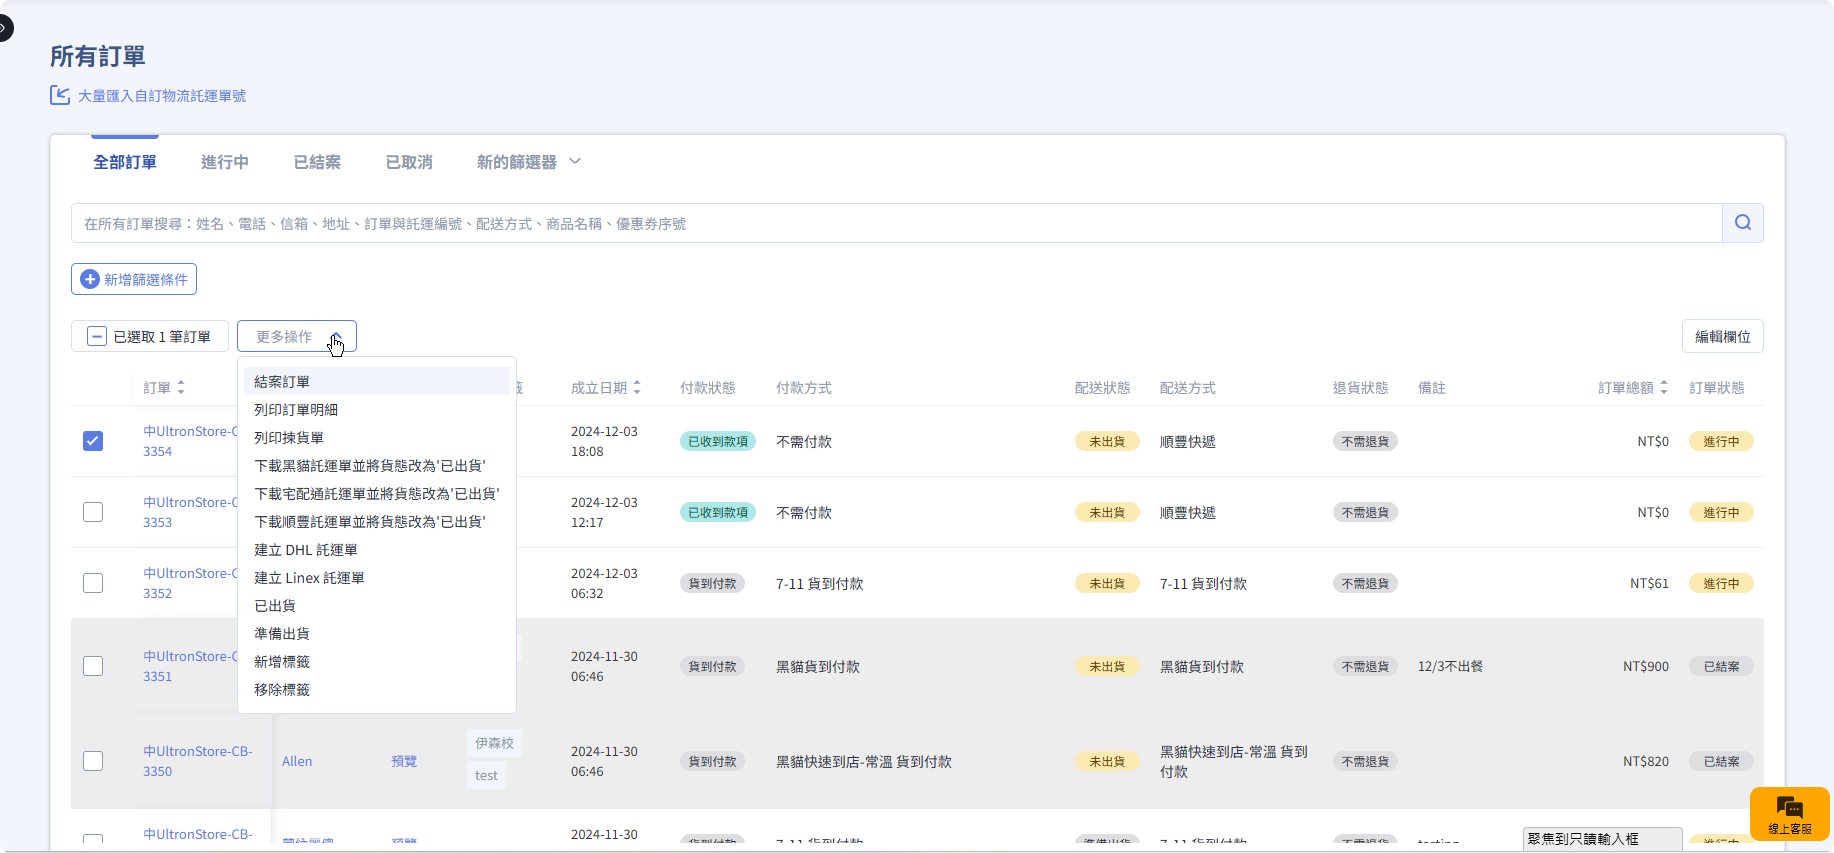
Task: Open order link ending 3353
Action: click(190, 512)
